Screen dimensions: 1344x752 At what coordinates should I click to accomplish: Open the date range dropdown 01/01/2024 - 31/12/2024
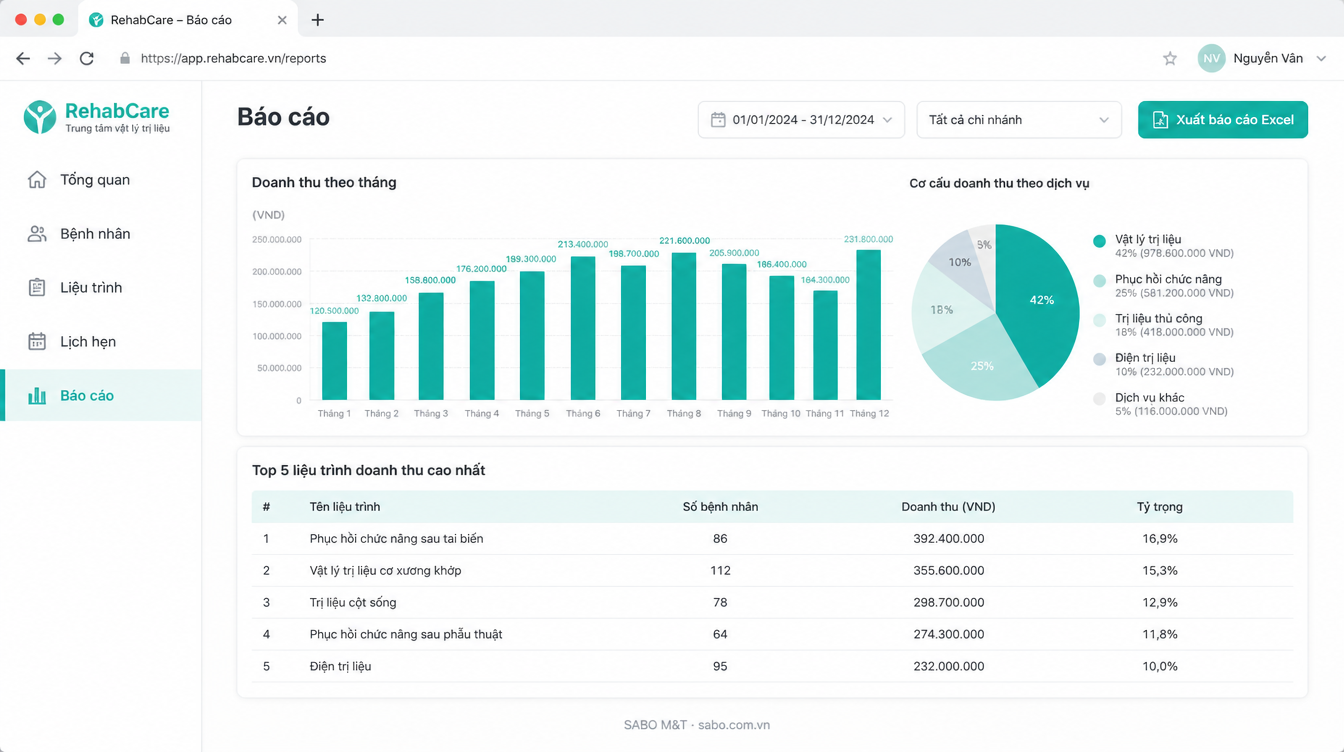pos(801,120)
